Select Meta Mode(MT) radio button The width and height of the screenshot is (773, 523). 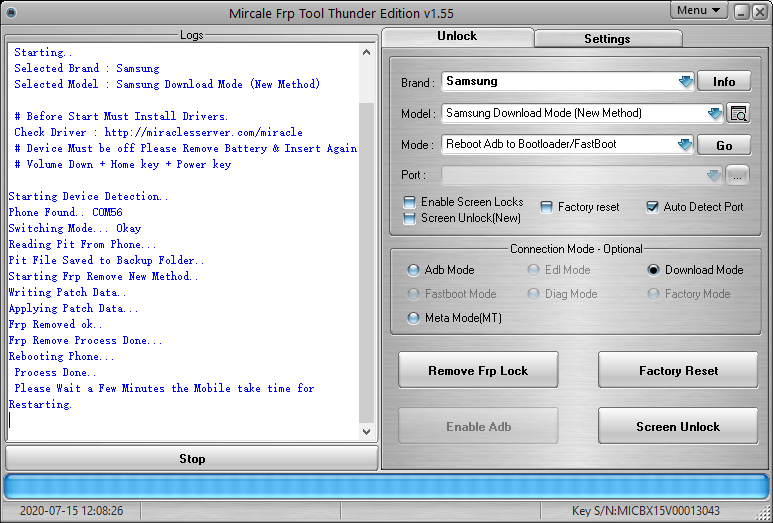pos(413,318)
